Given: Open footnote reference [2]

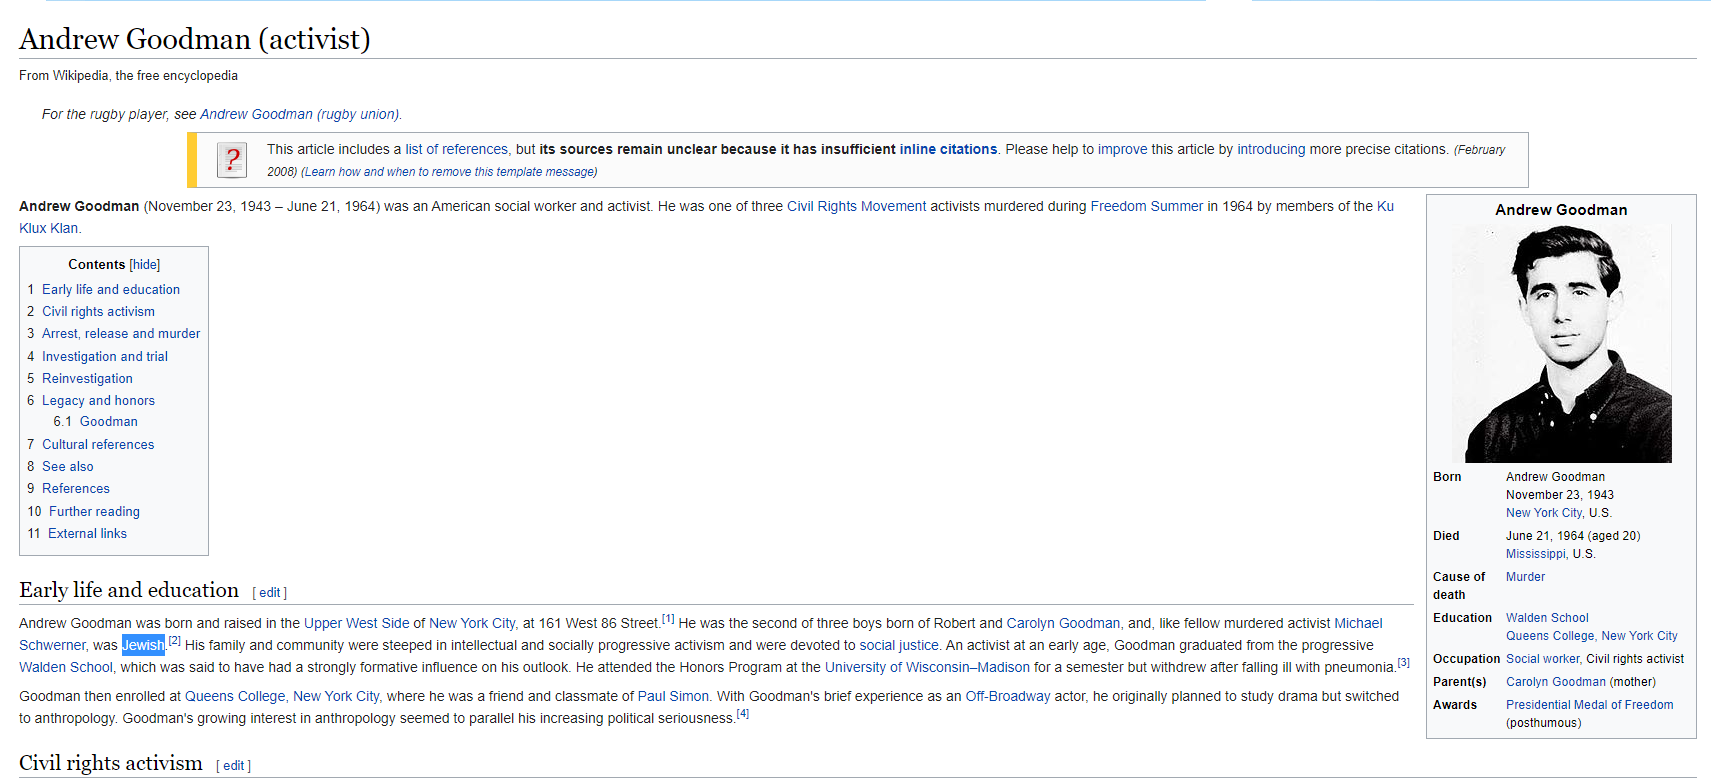Looking at the screenshot, I should [x=174, y=641].
